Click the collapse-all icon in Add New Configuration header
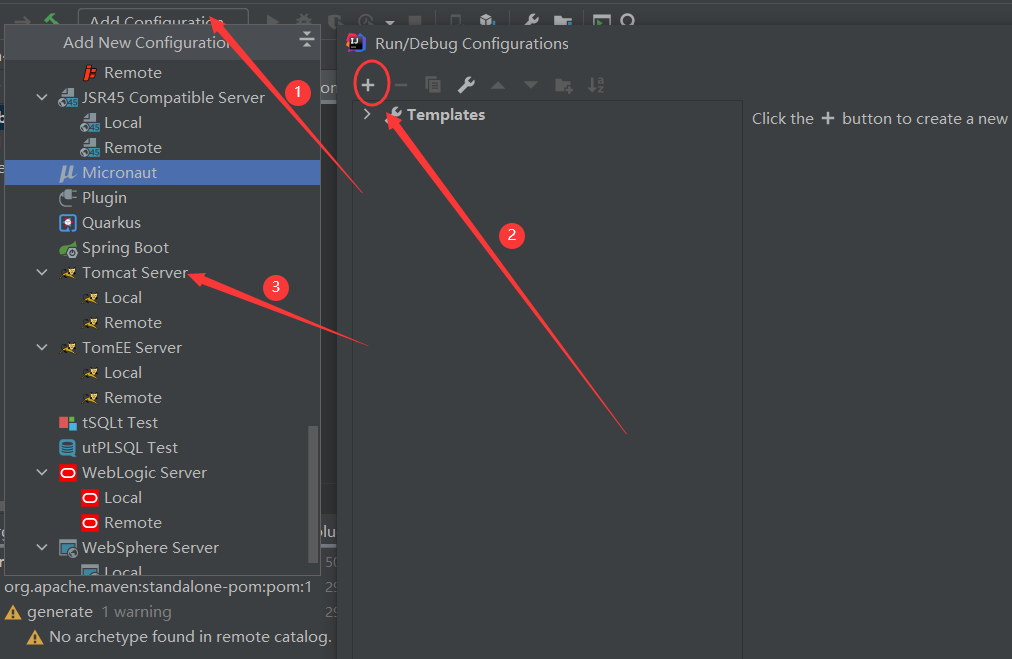This screenshot has height=659, width=1012. [307, 40]
